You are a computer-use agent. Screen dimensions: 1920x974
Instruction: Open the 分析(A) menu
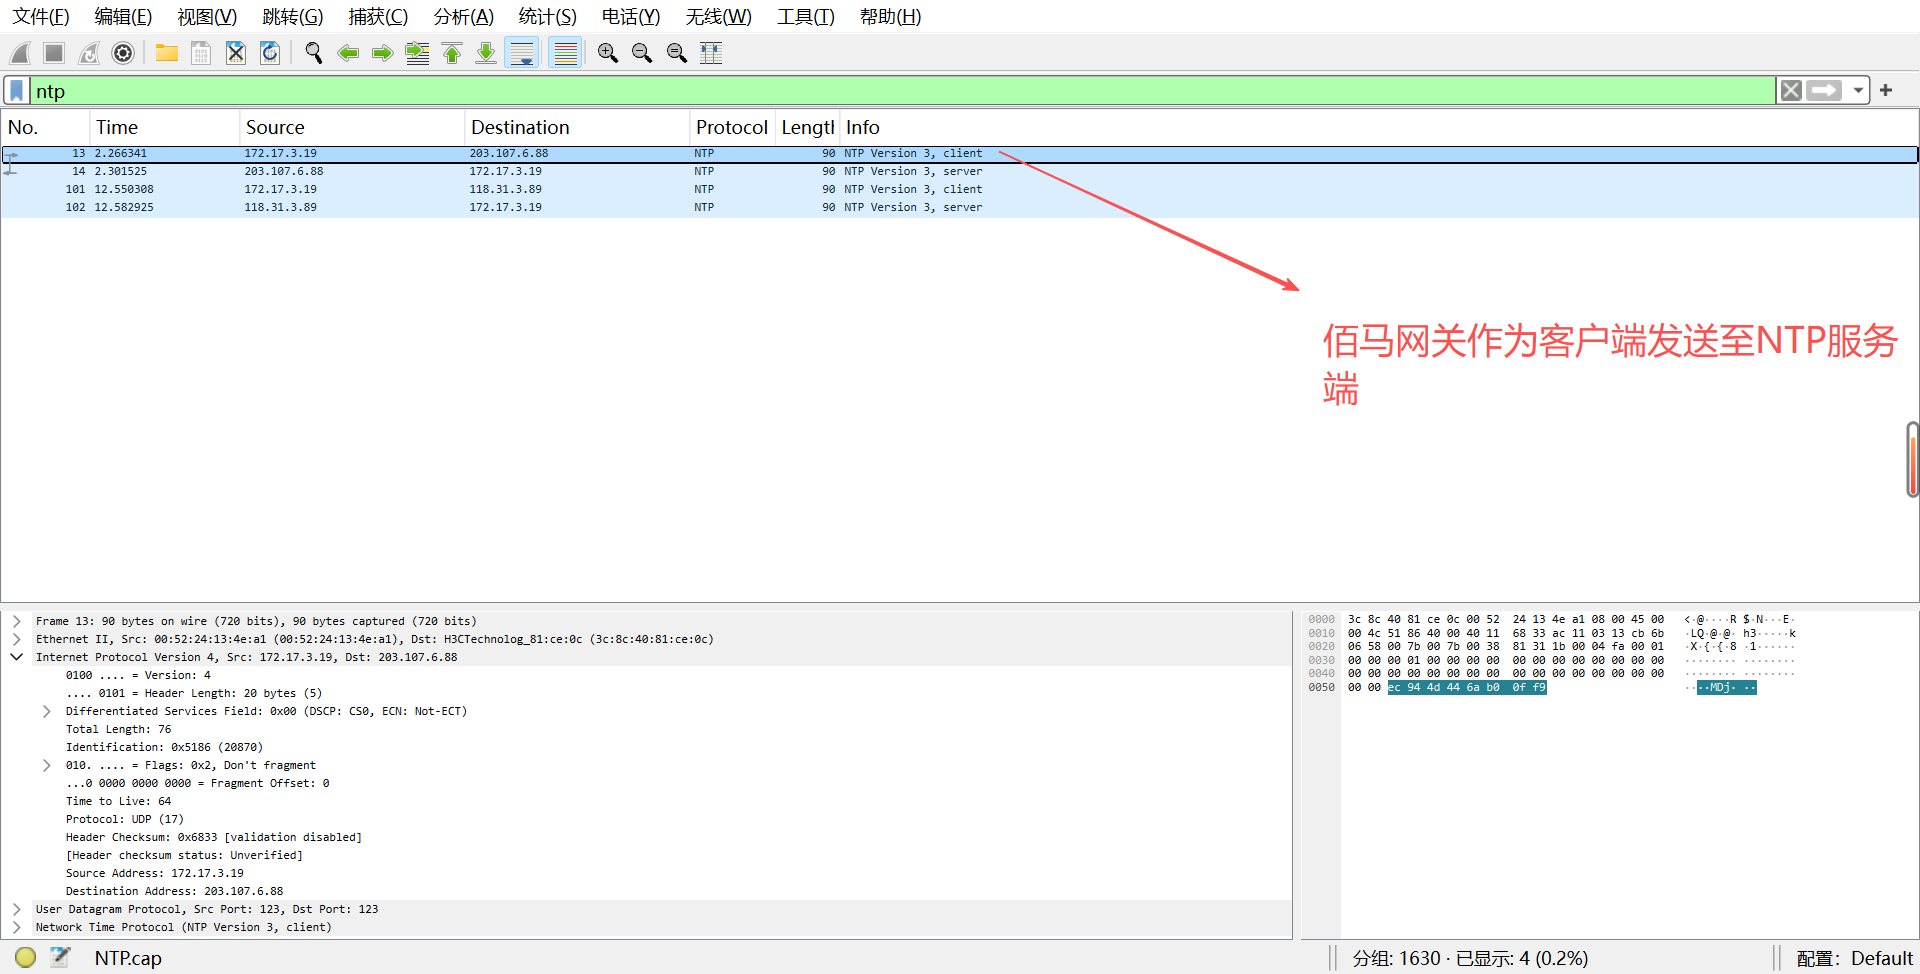coord(463,17)
